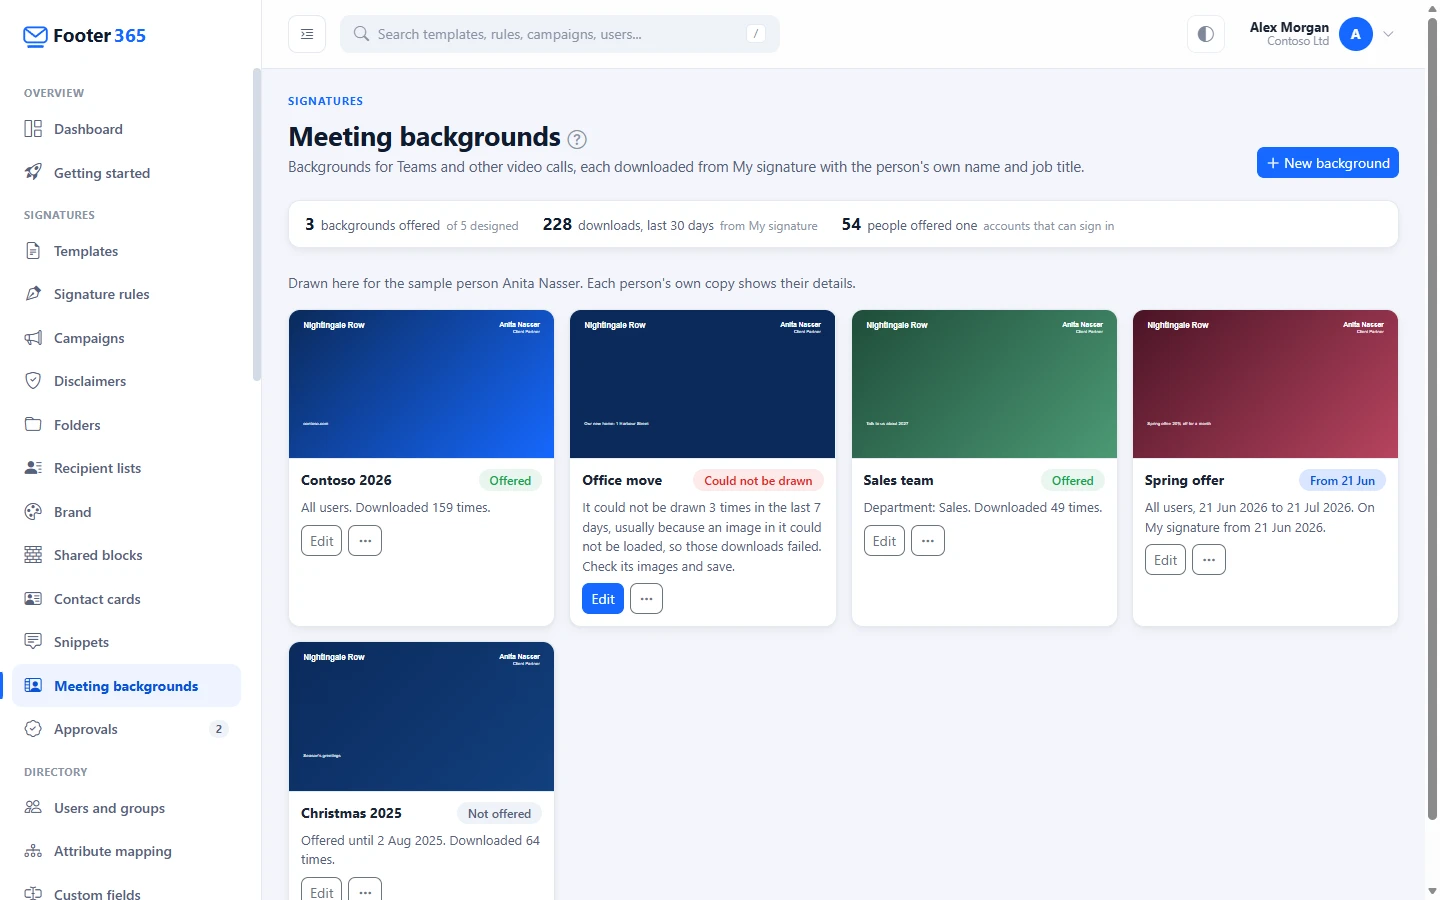Click the Campaigns megaphone icon
Screen dimensions: 1440x900
coord(33,338)
